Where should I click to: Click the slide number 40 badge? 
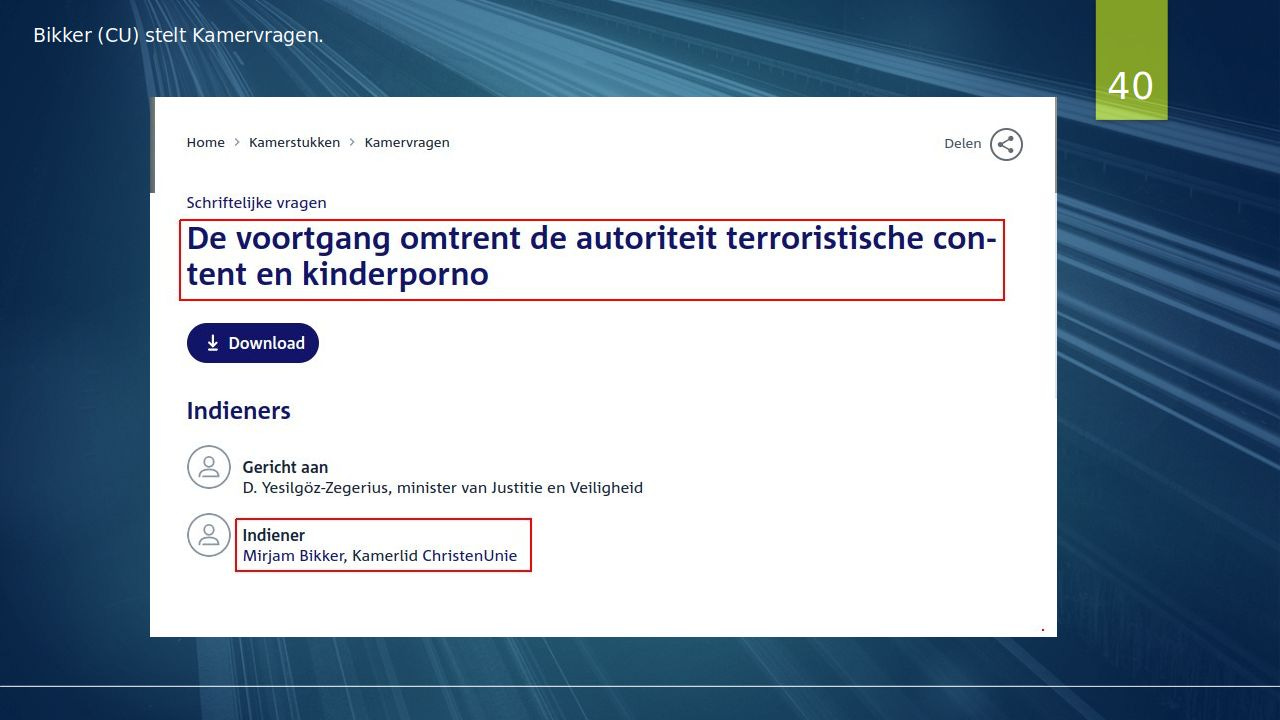(1131, 60)
